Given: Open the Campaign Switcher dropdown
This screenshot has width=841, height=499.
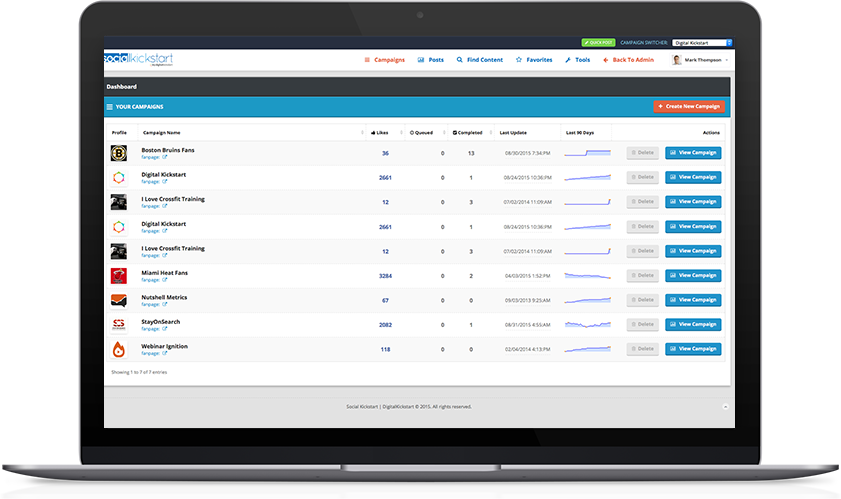Looking at the screenshot, I should pyautogui.click(x=702, y=42).
